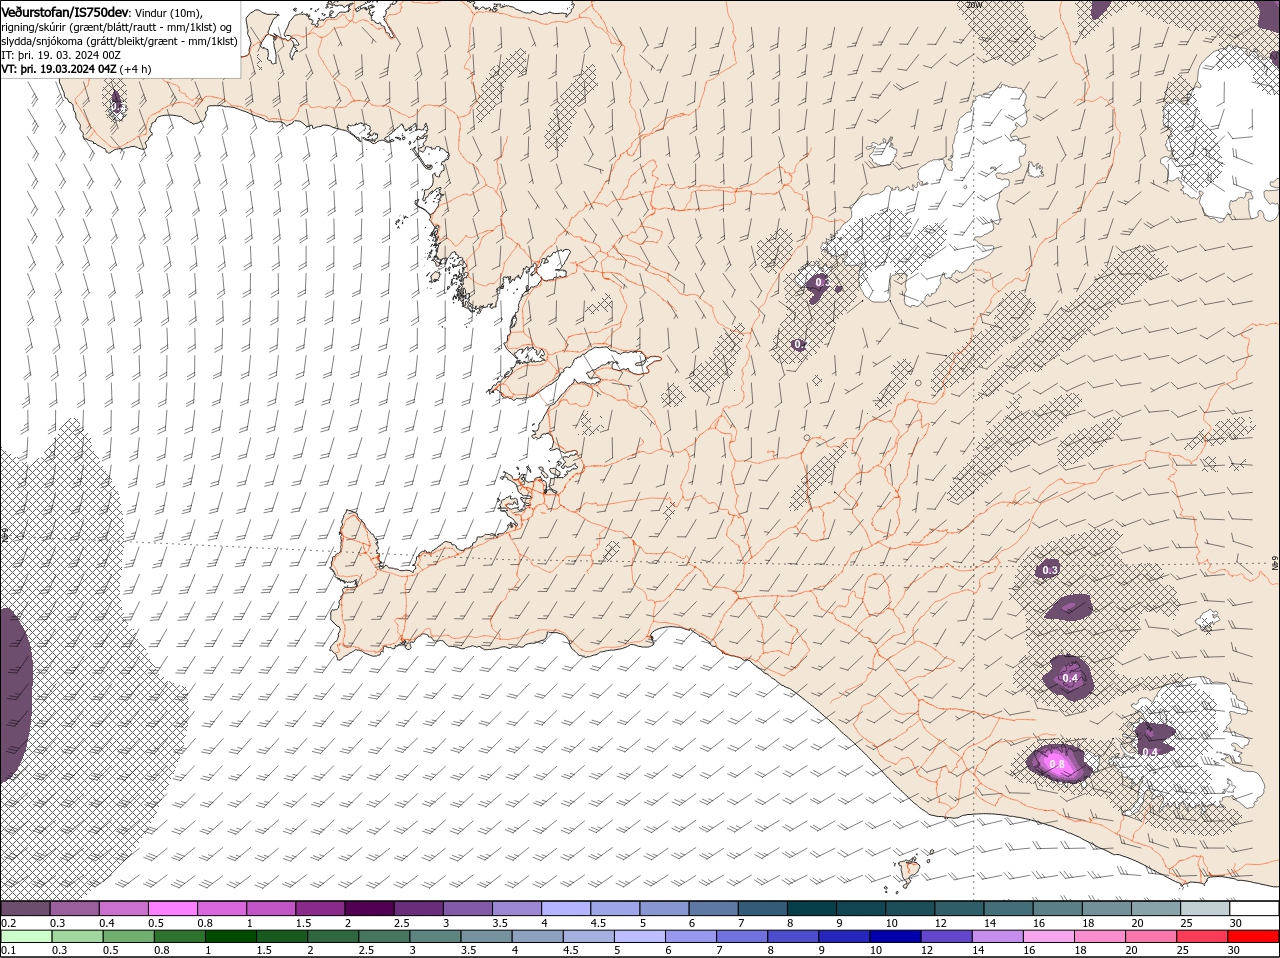Select the rain legend swatch for 2.5–3 mm
Viewport: 1280px width, 958px height.
coord(385,936)
